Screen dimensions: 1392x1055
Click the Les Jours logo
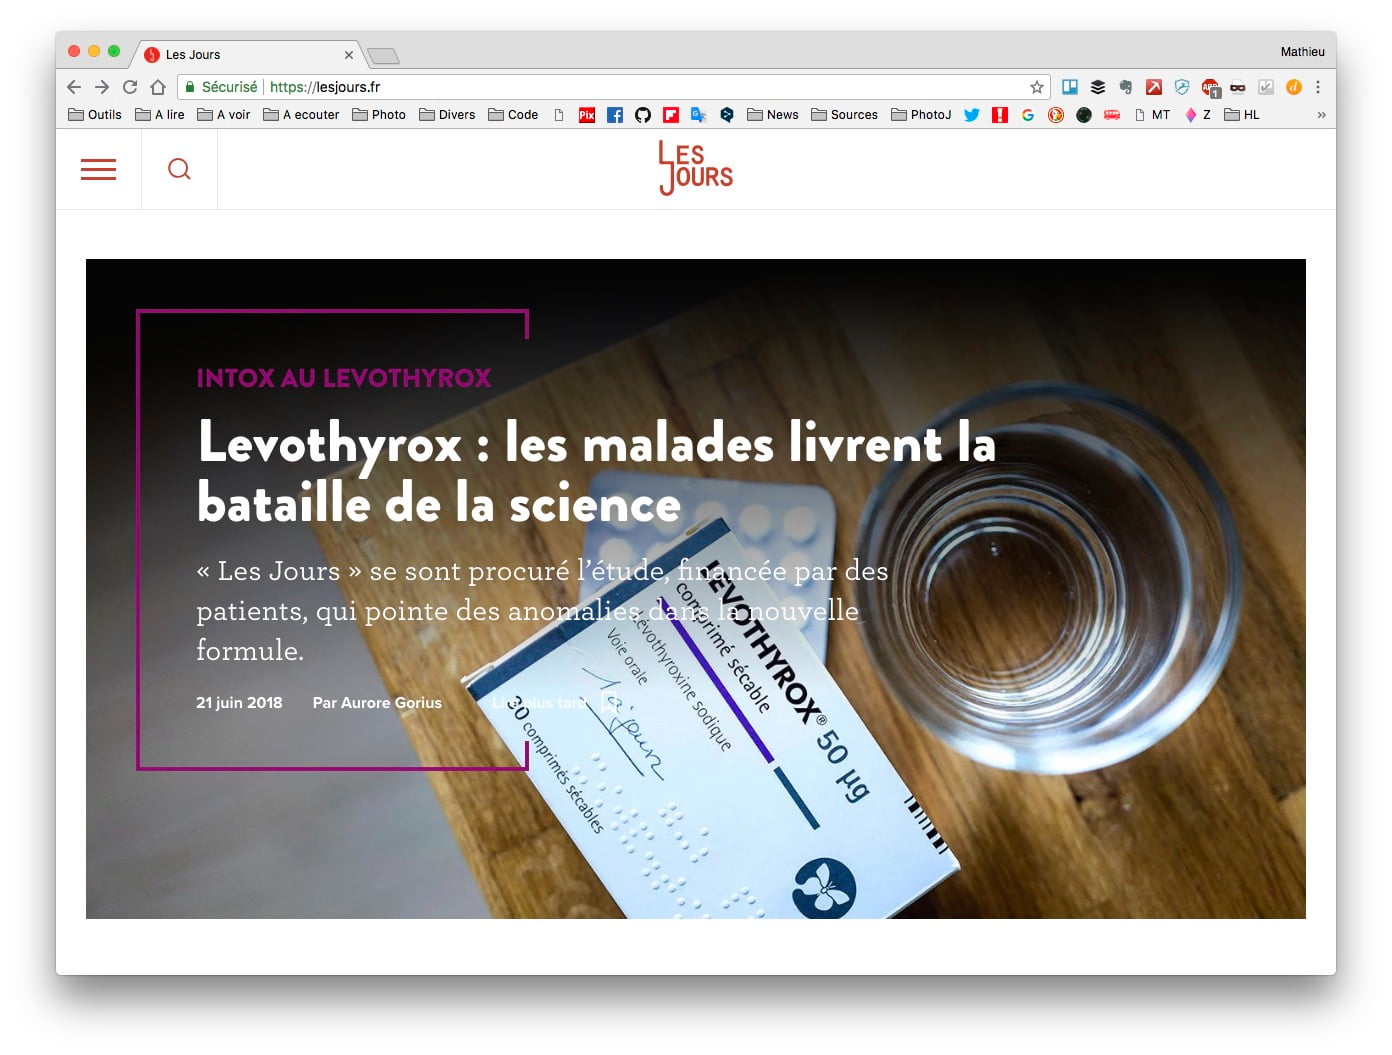(x=695, y=168)
